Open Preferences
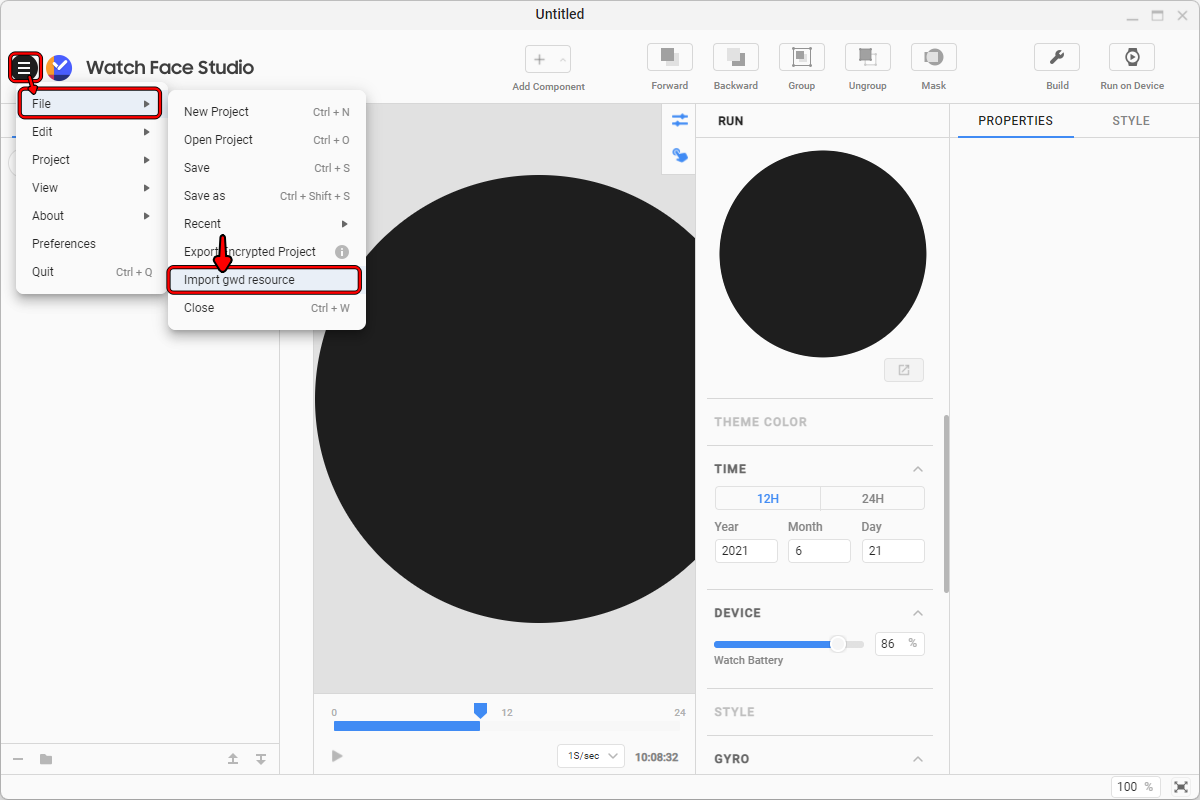This screenshot has height=800, width=1200. pos(91,244)
